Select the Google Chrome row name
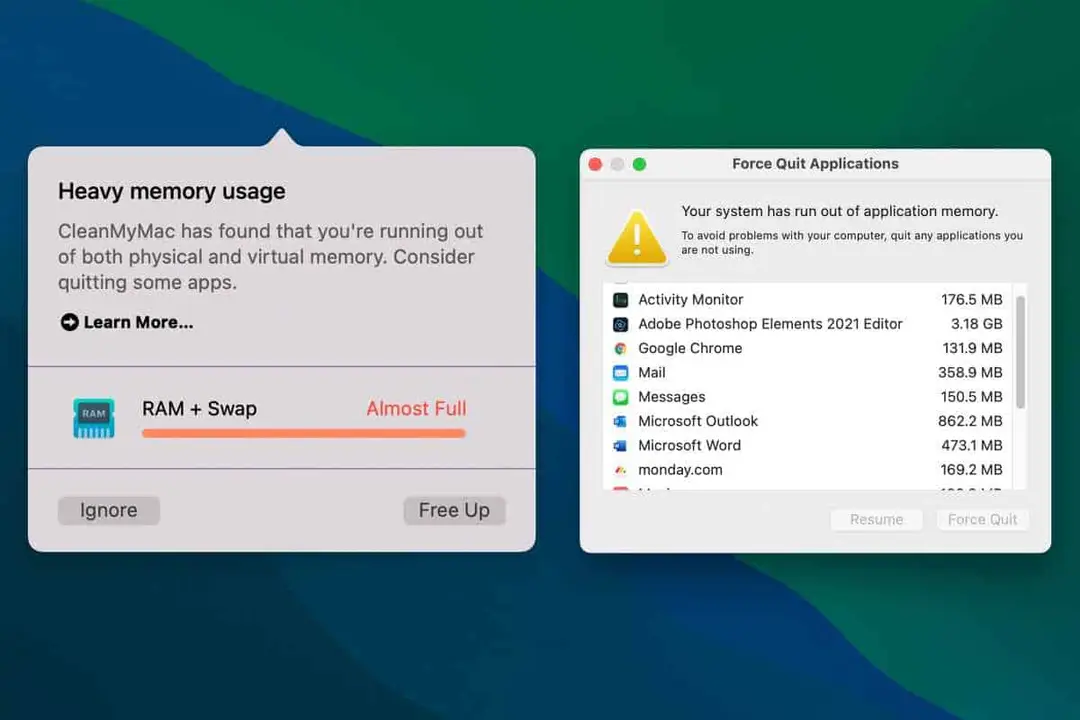The width and height of the screenshot is (1080, 720). [690, 349]
